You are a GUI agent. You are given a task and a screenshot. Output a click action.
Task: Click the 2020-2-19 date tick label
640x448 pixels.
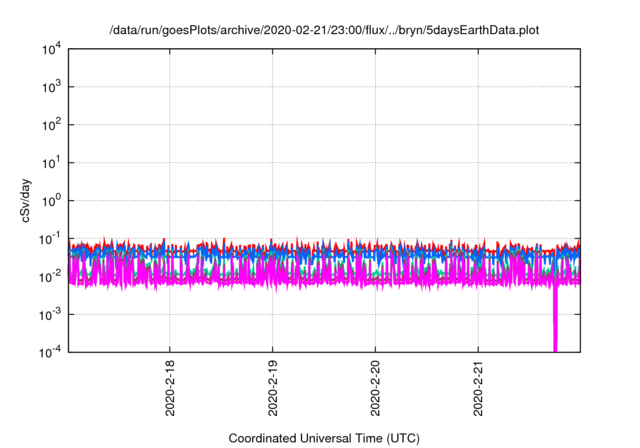[273, 388]
